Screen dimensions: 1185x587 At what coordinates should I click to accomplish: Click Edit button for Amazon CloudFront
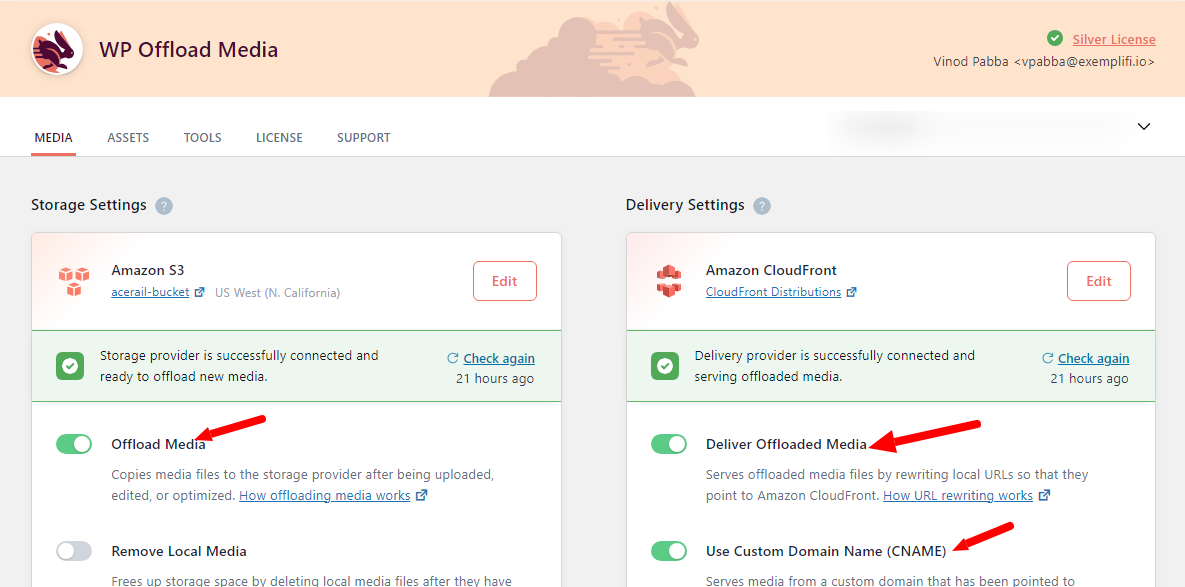(x=1099, y=281)
